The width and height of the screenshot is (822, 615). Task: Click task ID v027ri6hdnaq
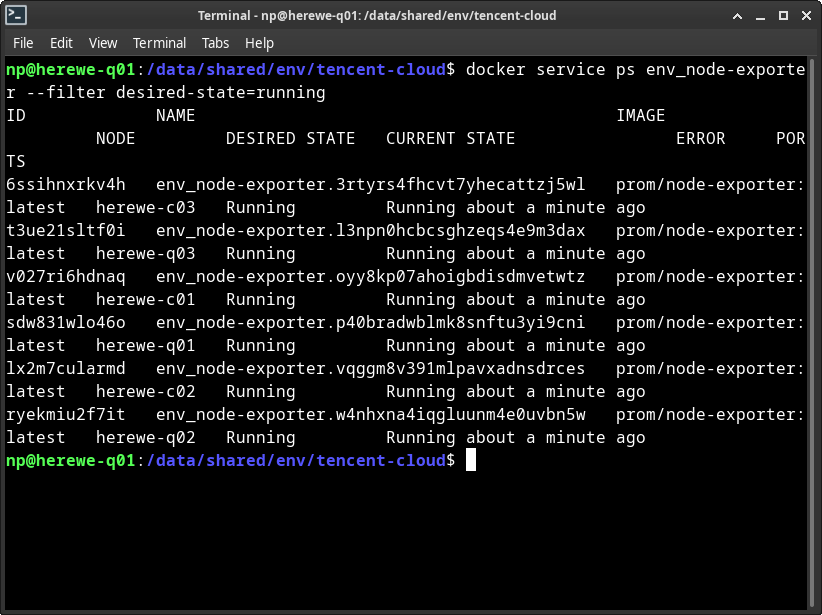[66, 277]
